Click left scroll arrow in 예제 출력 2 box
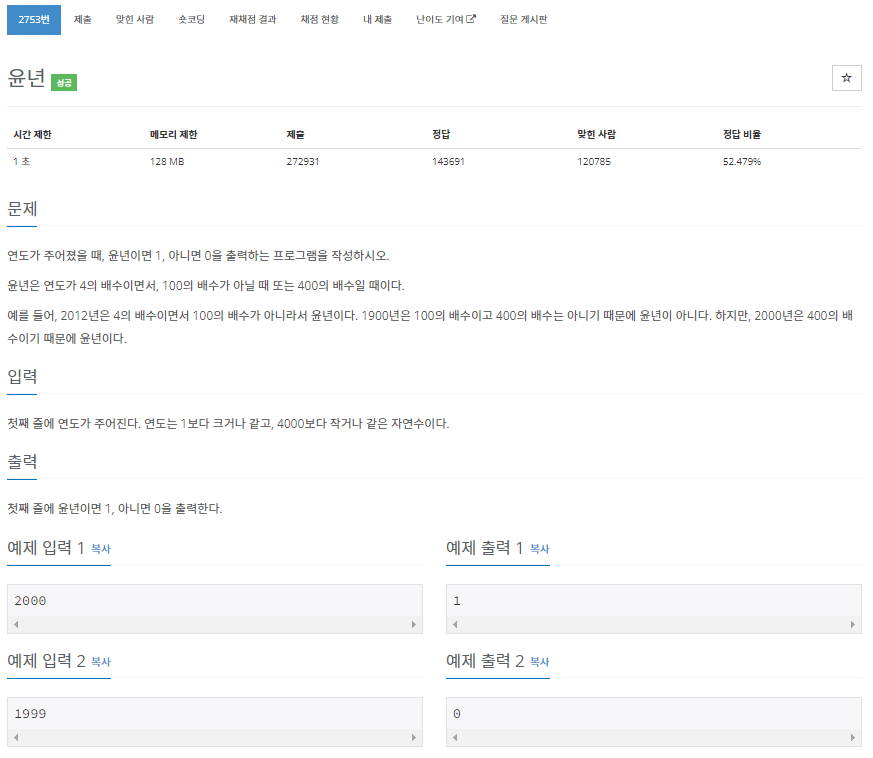 pos(455,737)
